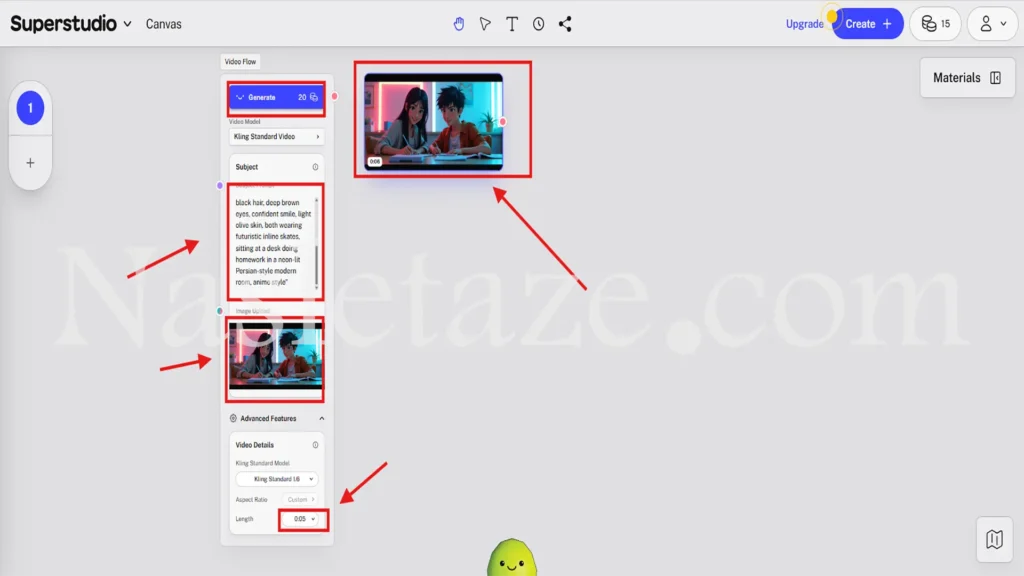
Task: Click the Generate node pink output connector
Action: click(x=334, y=97)
